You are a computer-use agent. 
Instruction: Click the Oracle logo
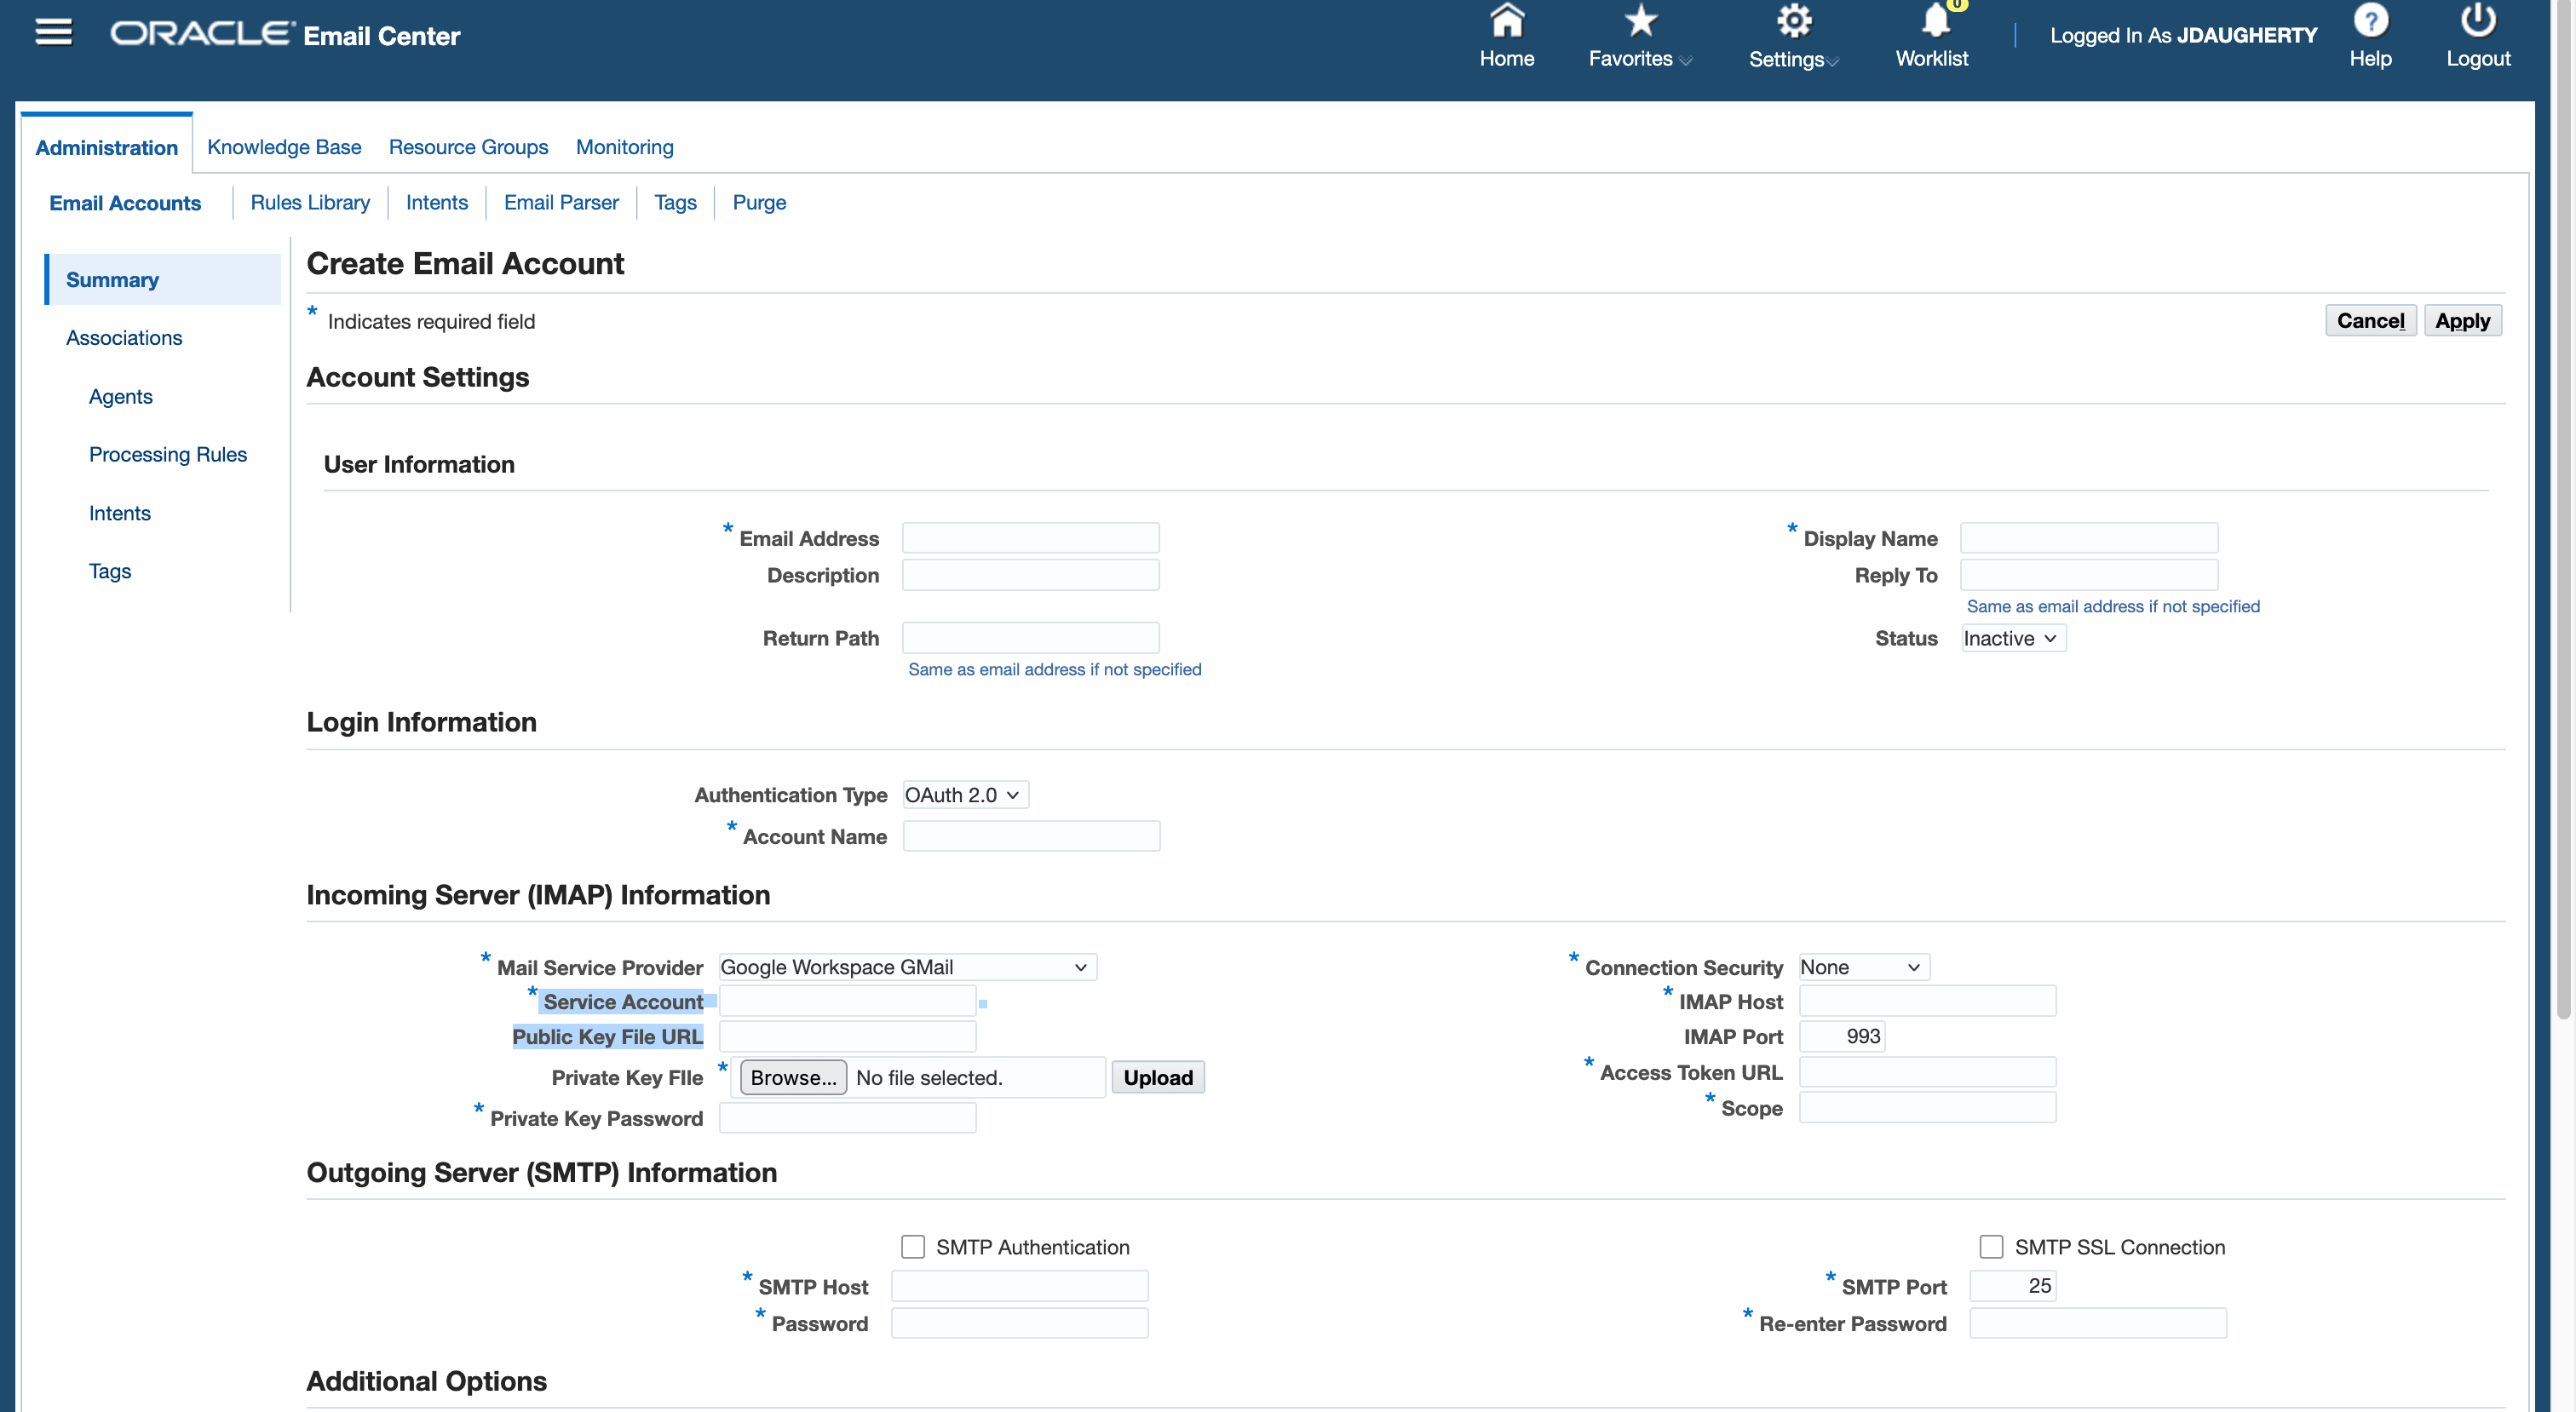(202, 35)
